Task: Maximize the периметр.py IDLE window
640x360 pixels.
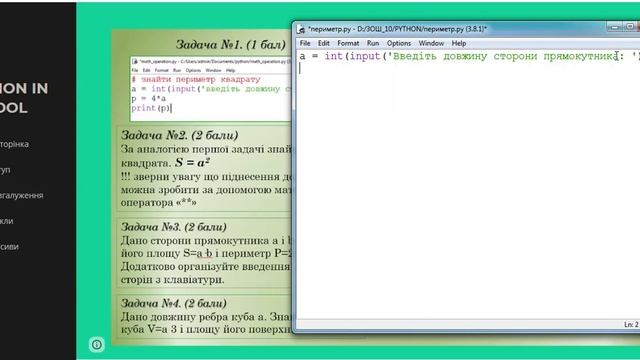Action: [630, 27]
